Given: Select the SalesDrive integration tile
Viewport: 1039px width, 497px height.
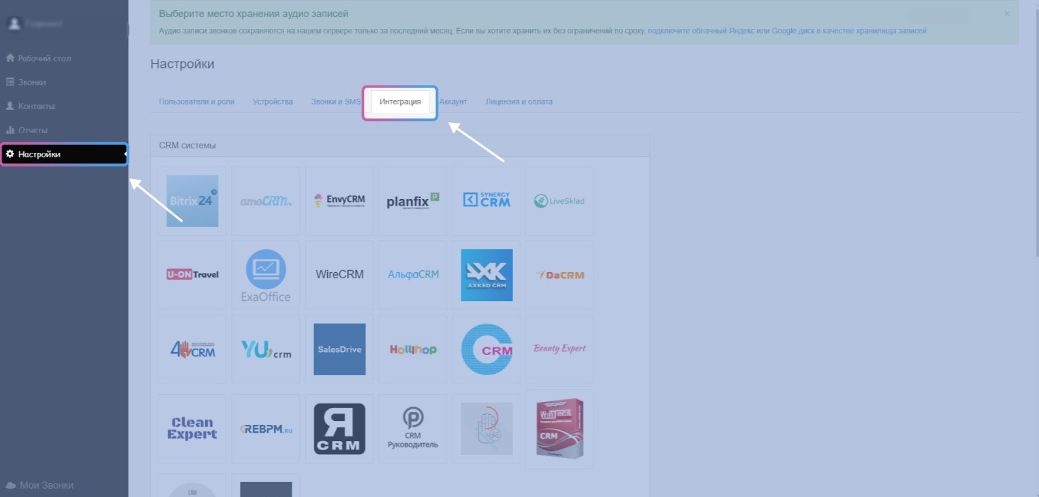Looking at the screenshot, I should [x=339, y=349].
